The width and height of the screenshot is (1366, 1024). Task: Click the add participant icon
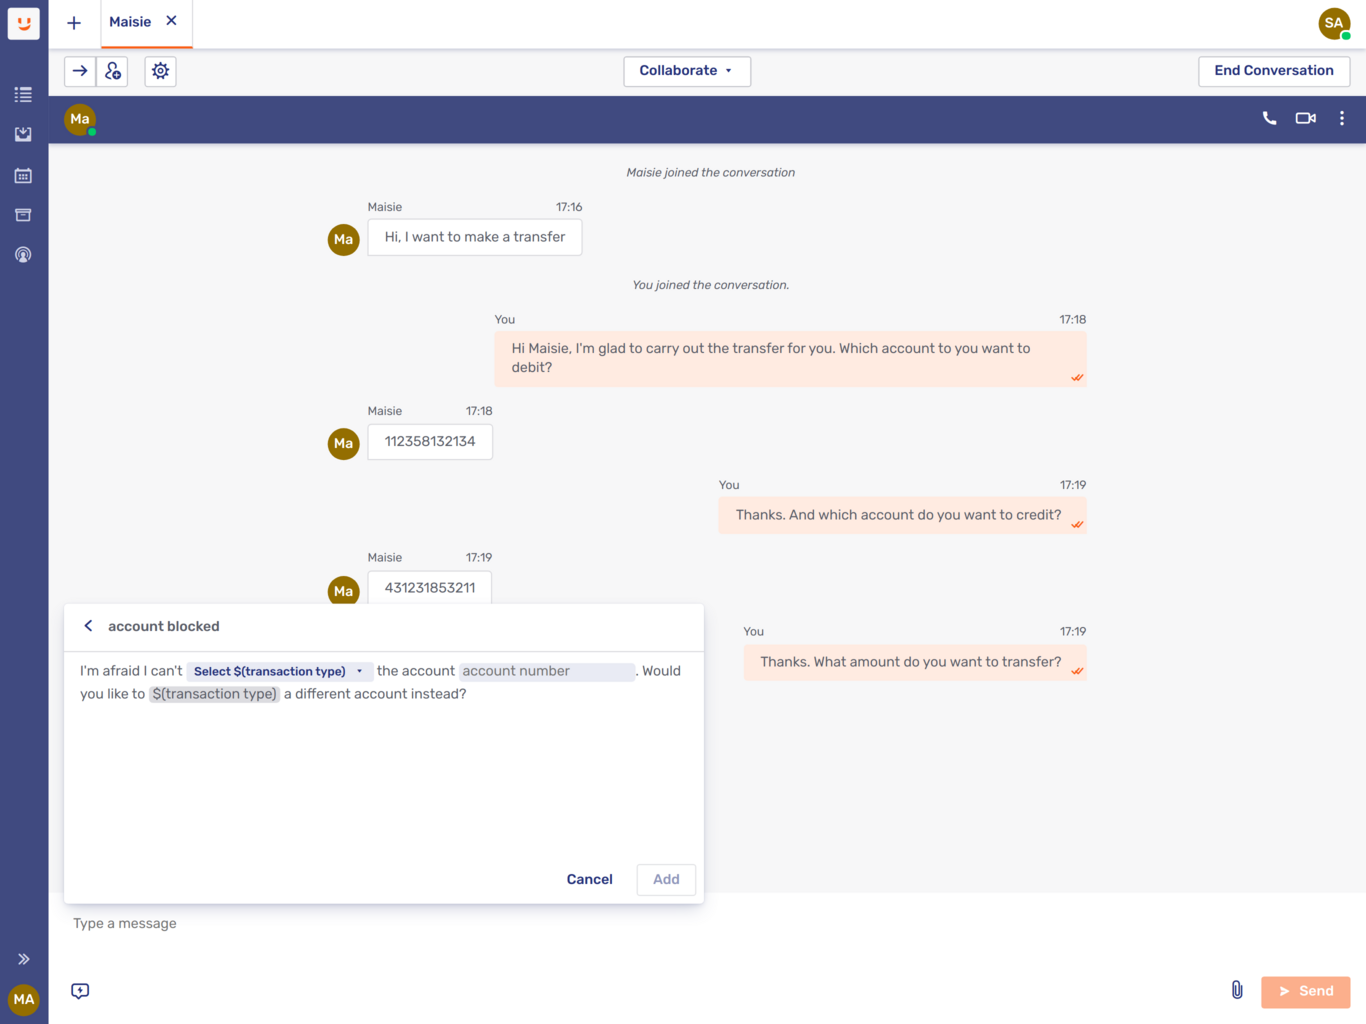coord(112,71)
